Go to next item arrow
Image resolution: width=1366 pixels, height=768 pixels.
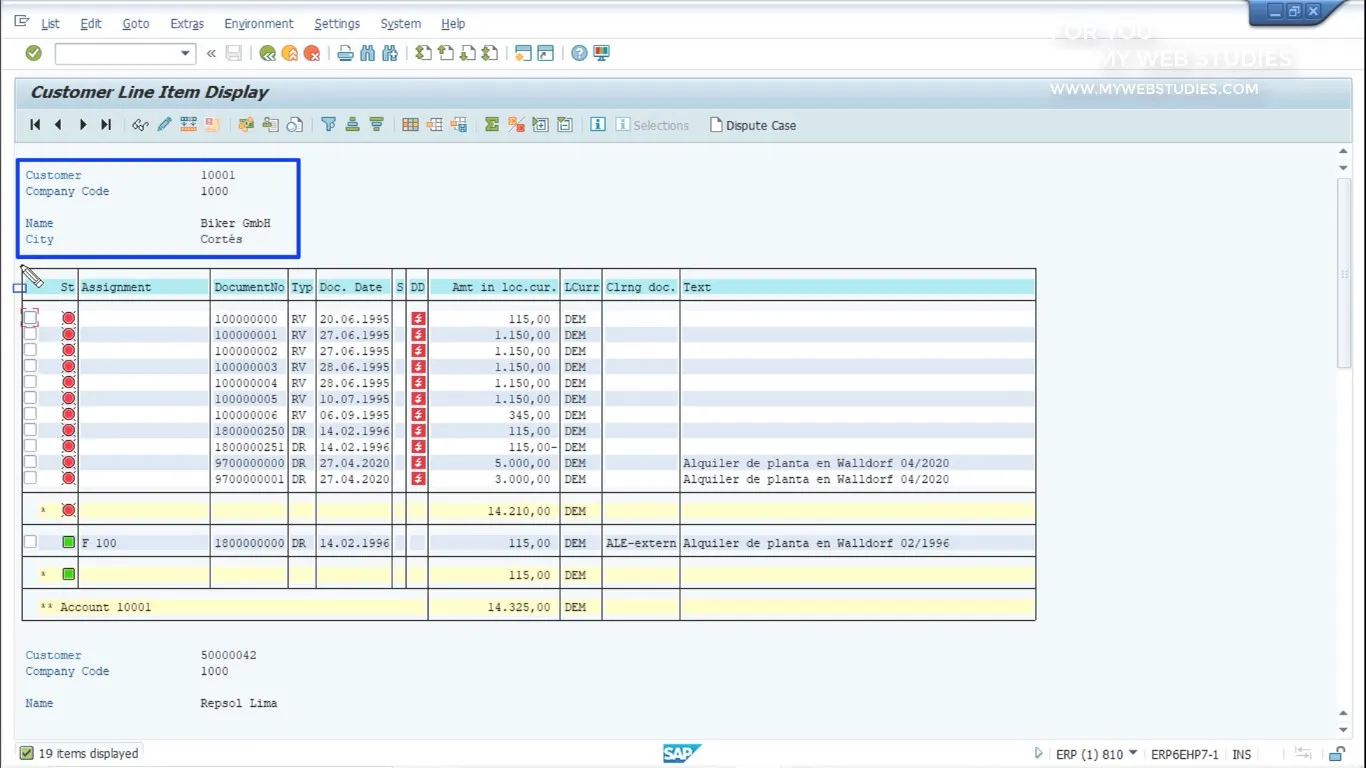pos(82,125)
